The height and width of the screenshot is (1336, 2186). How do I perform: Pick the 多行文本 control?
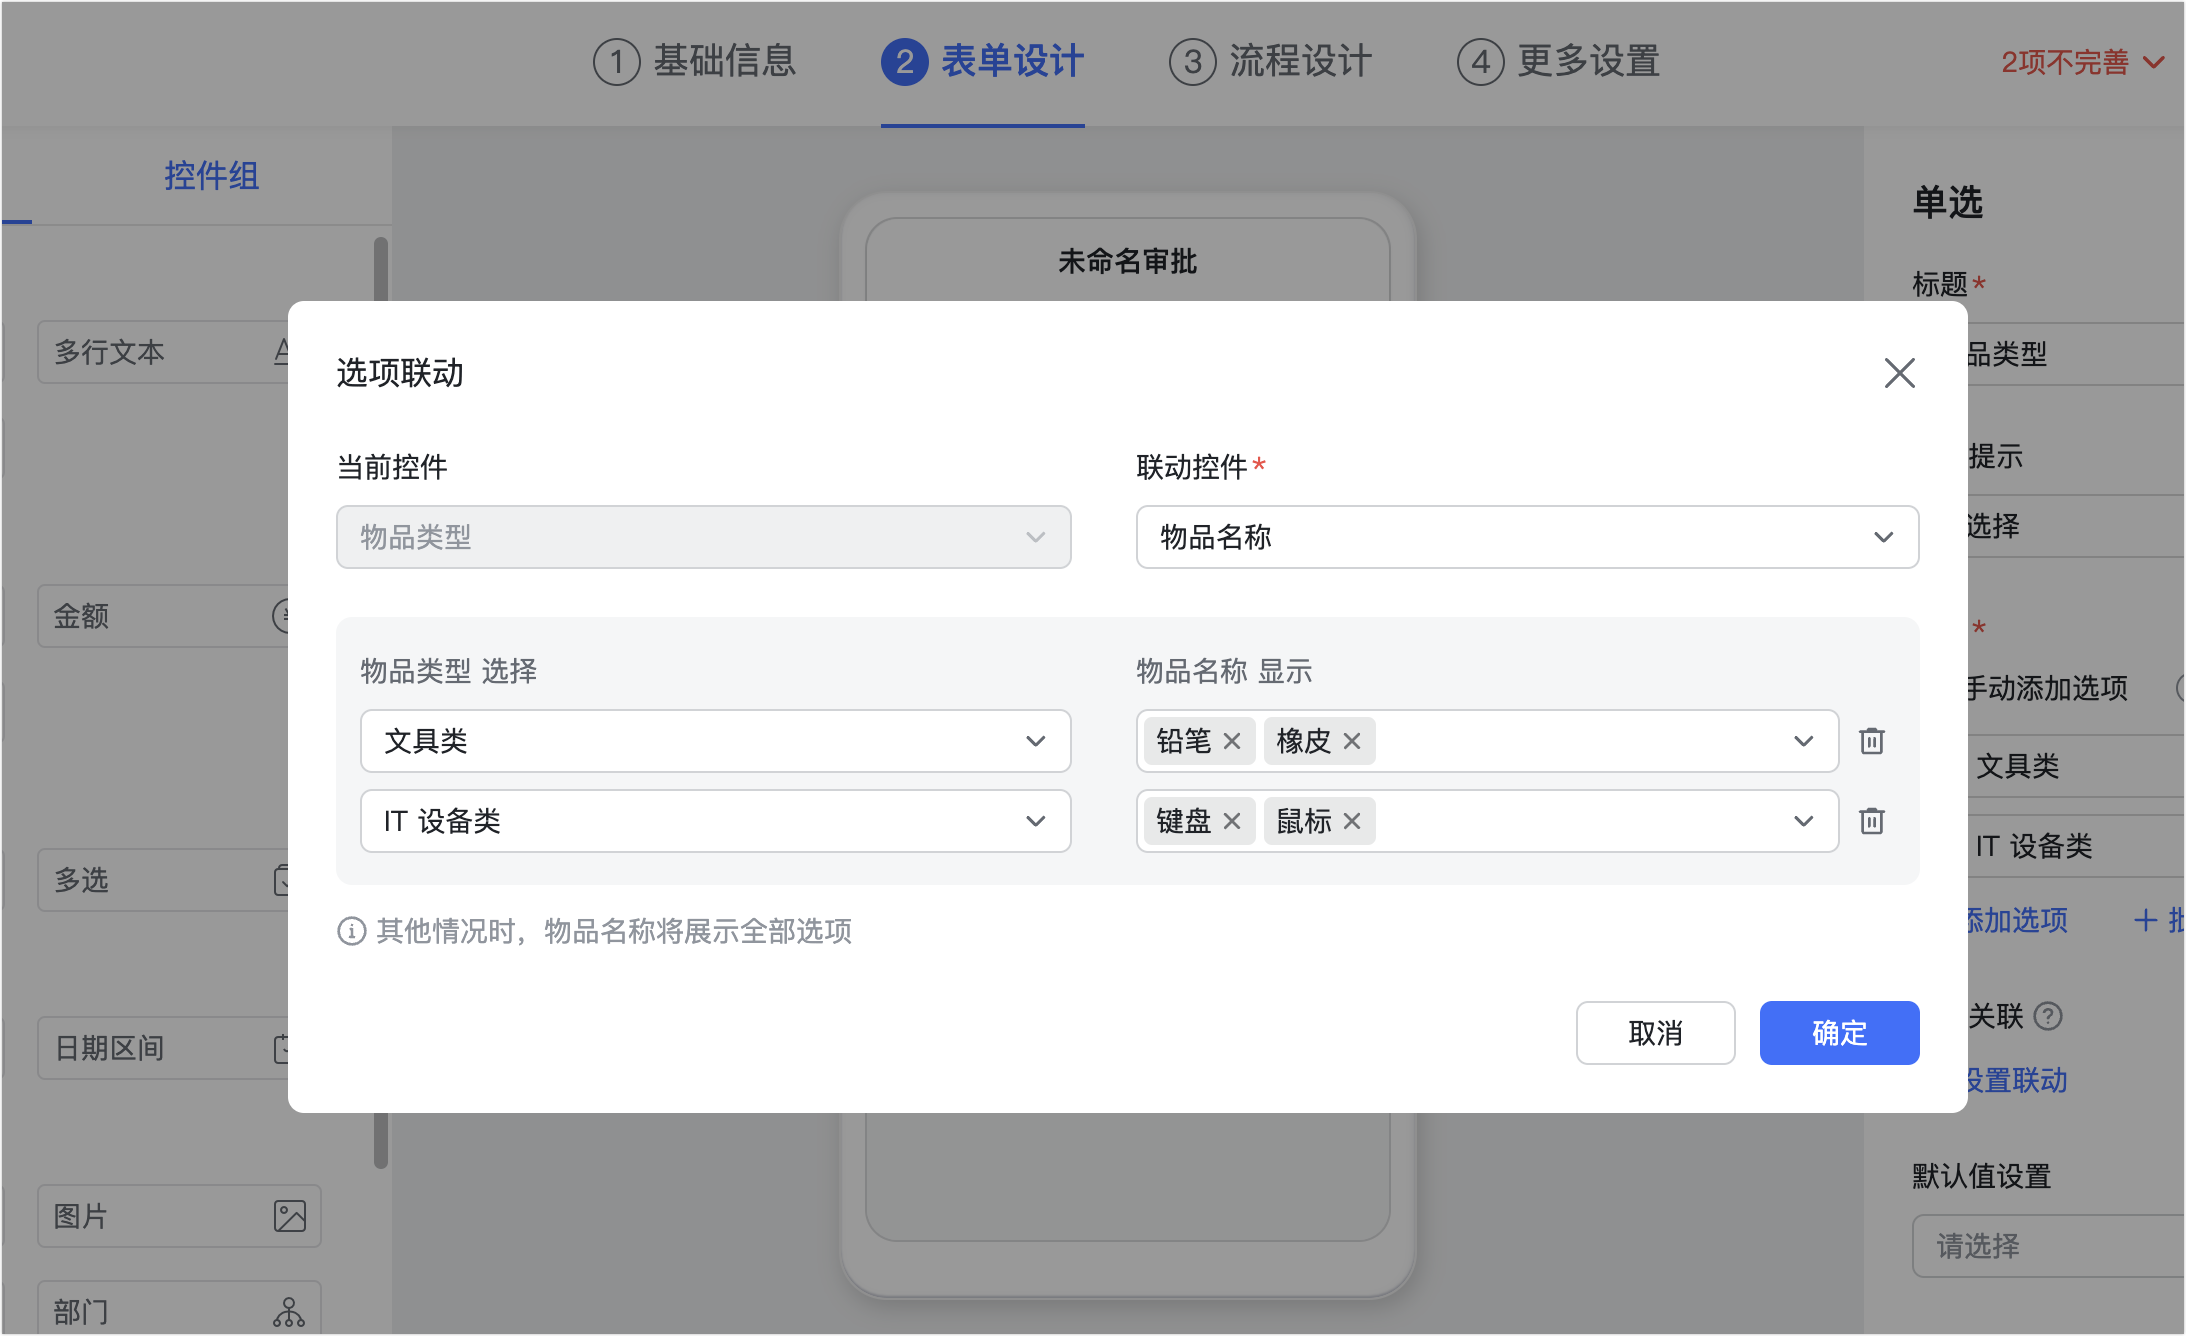163,352
